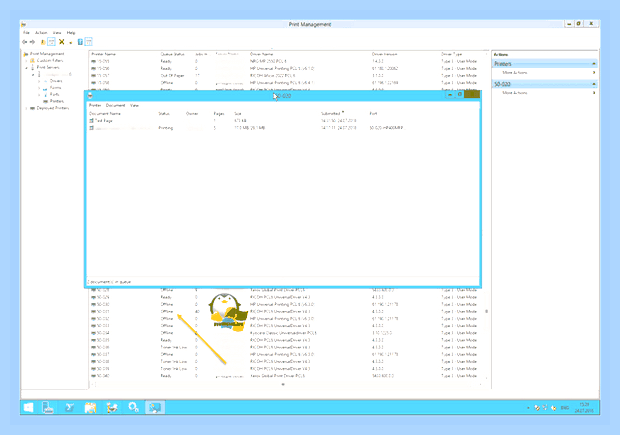The height and width of the screenshot is (435, 620).
Task: Open the Document menu in queue window
Action: click(115, 106)
